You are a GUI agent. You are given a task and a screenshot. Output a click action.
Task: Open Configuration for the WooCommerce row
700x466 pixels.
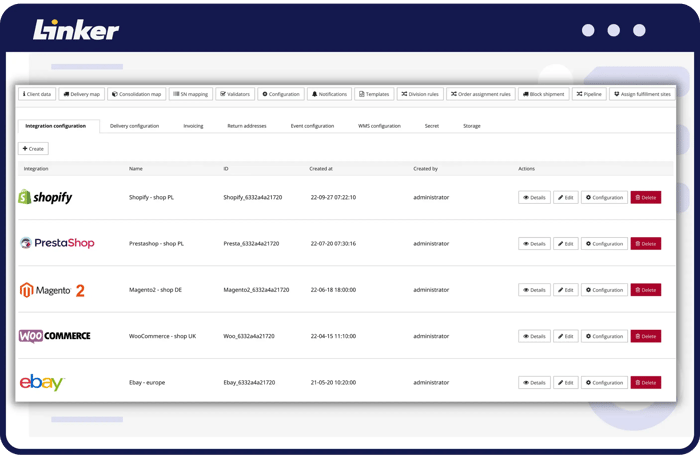pyautogui.click(x=604, y=336)
